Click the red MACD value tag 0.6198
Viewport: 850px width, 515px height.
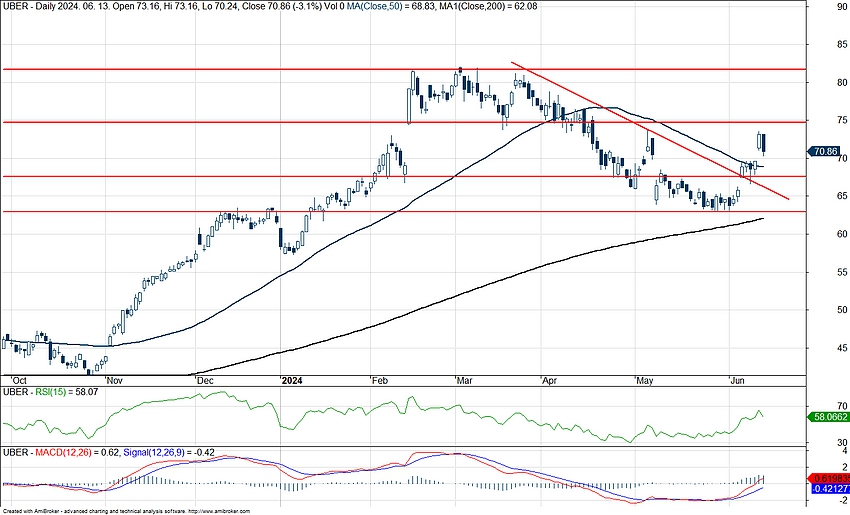(x=828, y=479)
